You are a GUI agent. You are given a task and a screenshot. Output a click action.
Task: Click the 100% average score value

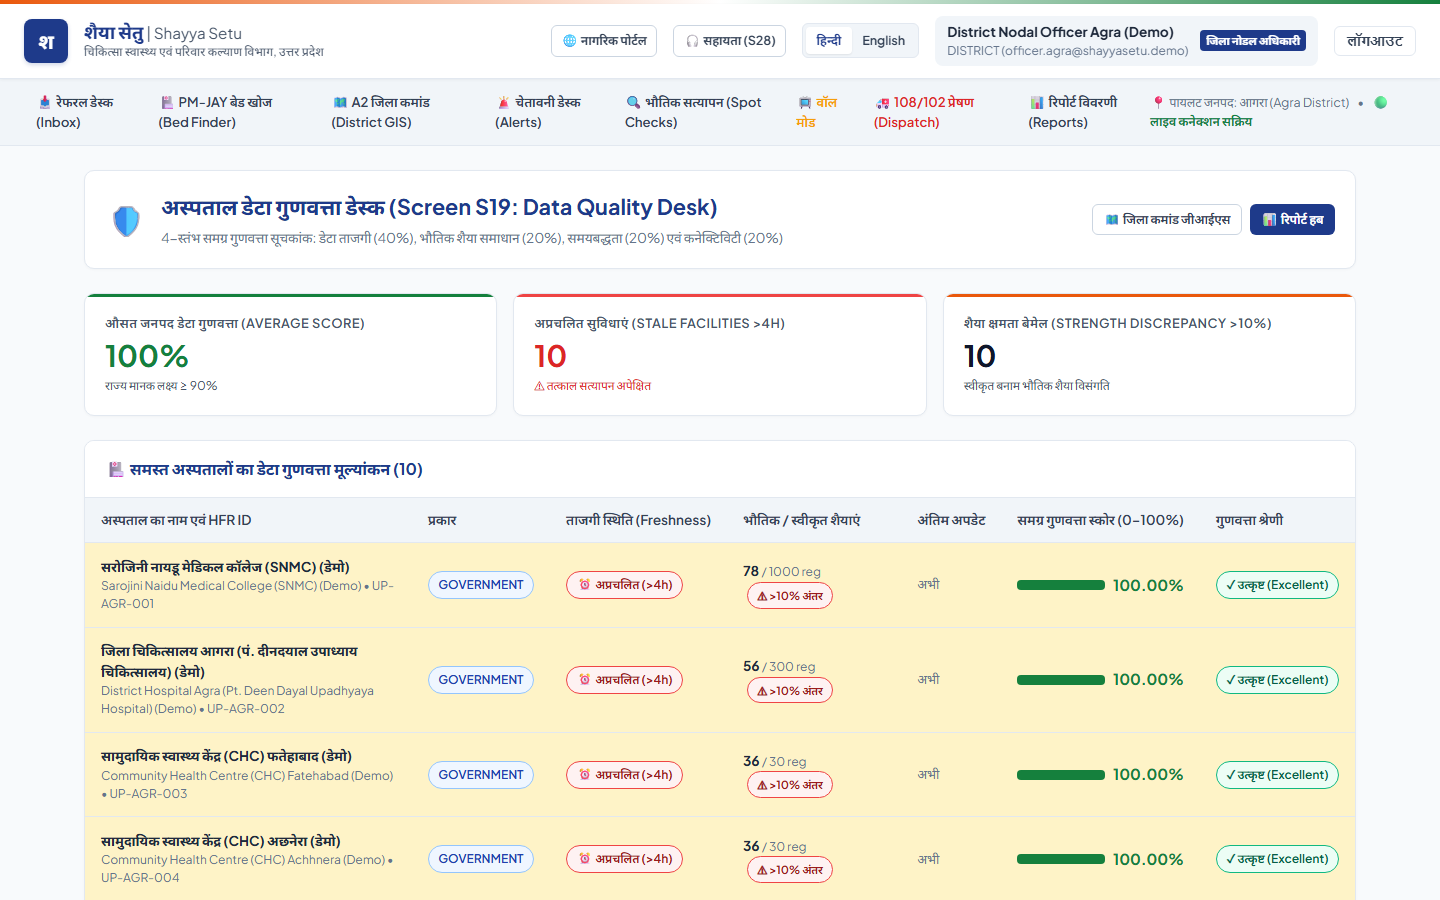(x=147, y=356)
